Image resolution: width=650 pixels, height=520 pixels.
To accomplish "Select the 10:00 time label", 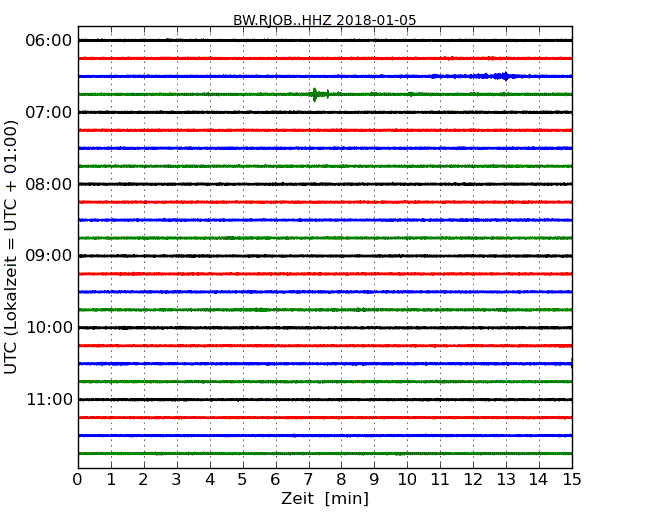I will click(49, 328).
